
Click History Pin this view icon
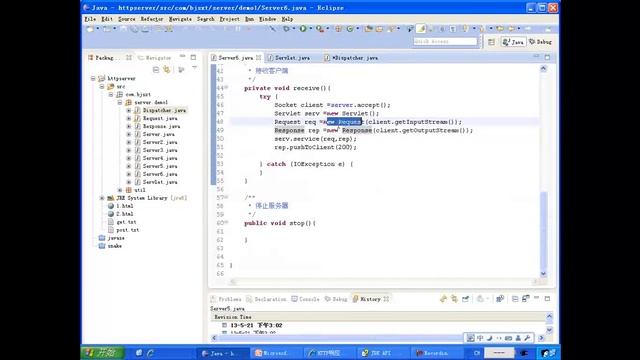[x=465, y=299]
